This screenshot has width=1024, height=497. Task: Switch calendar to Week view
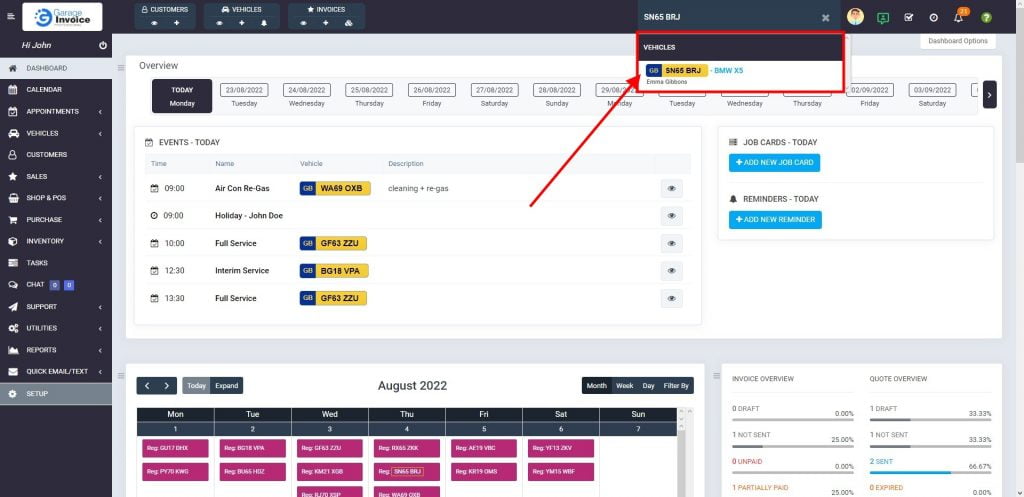(x=624, y=386)
